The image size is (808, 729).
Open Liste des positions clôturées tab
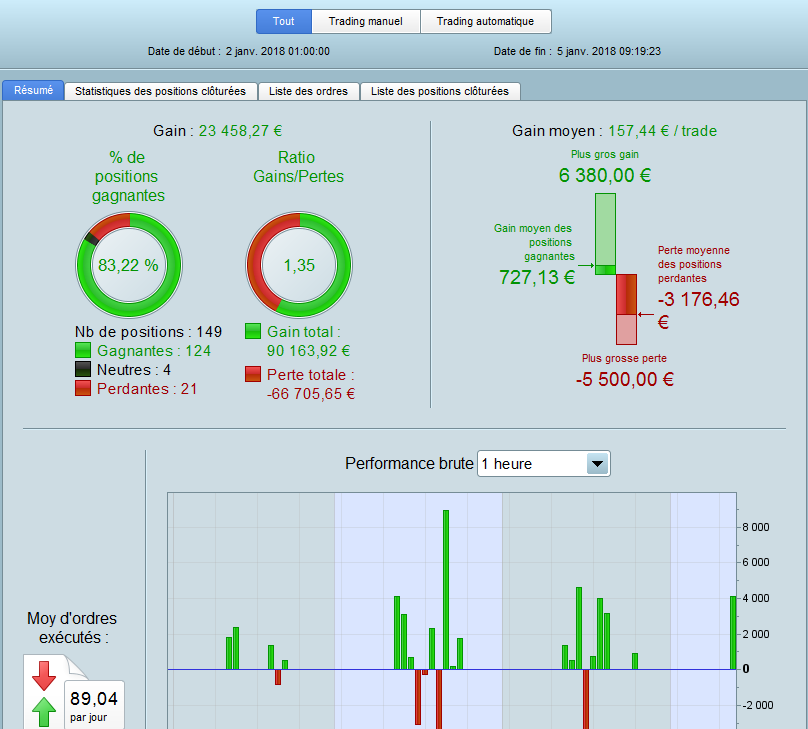[440, 91]
